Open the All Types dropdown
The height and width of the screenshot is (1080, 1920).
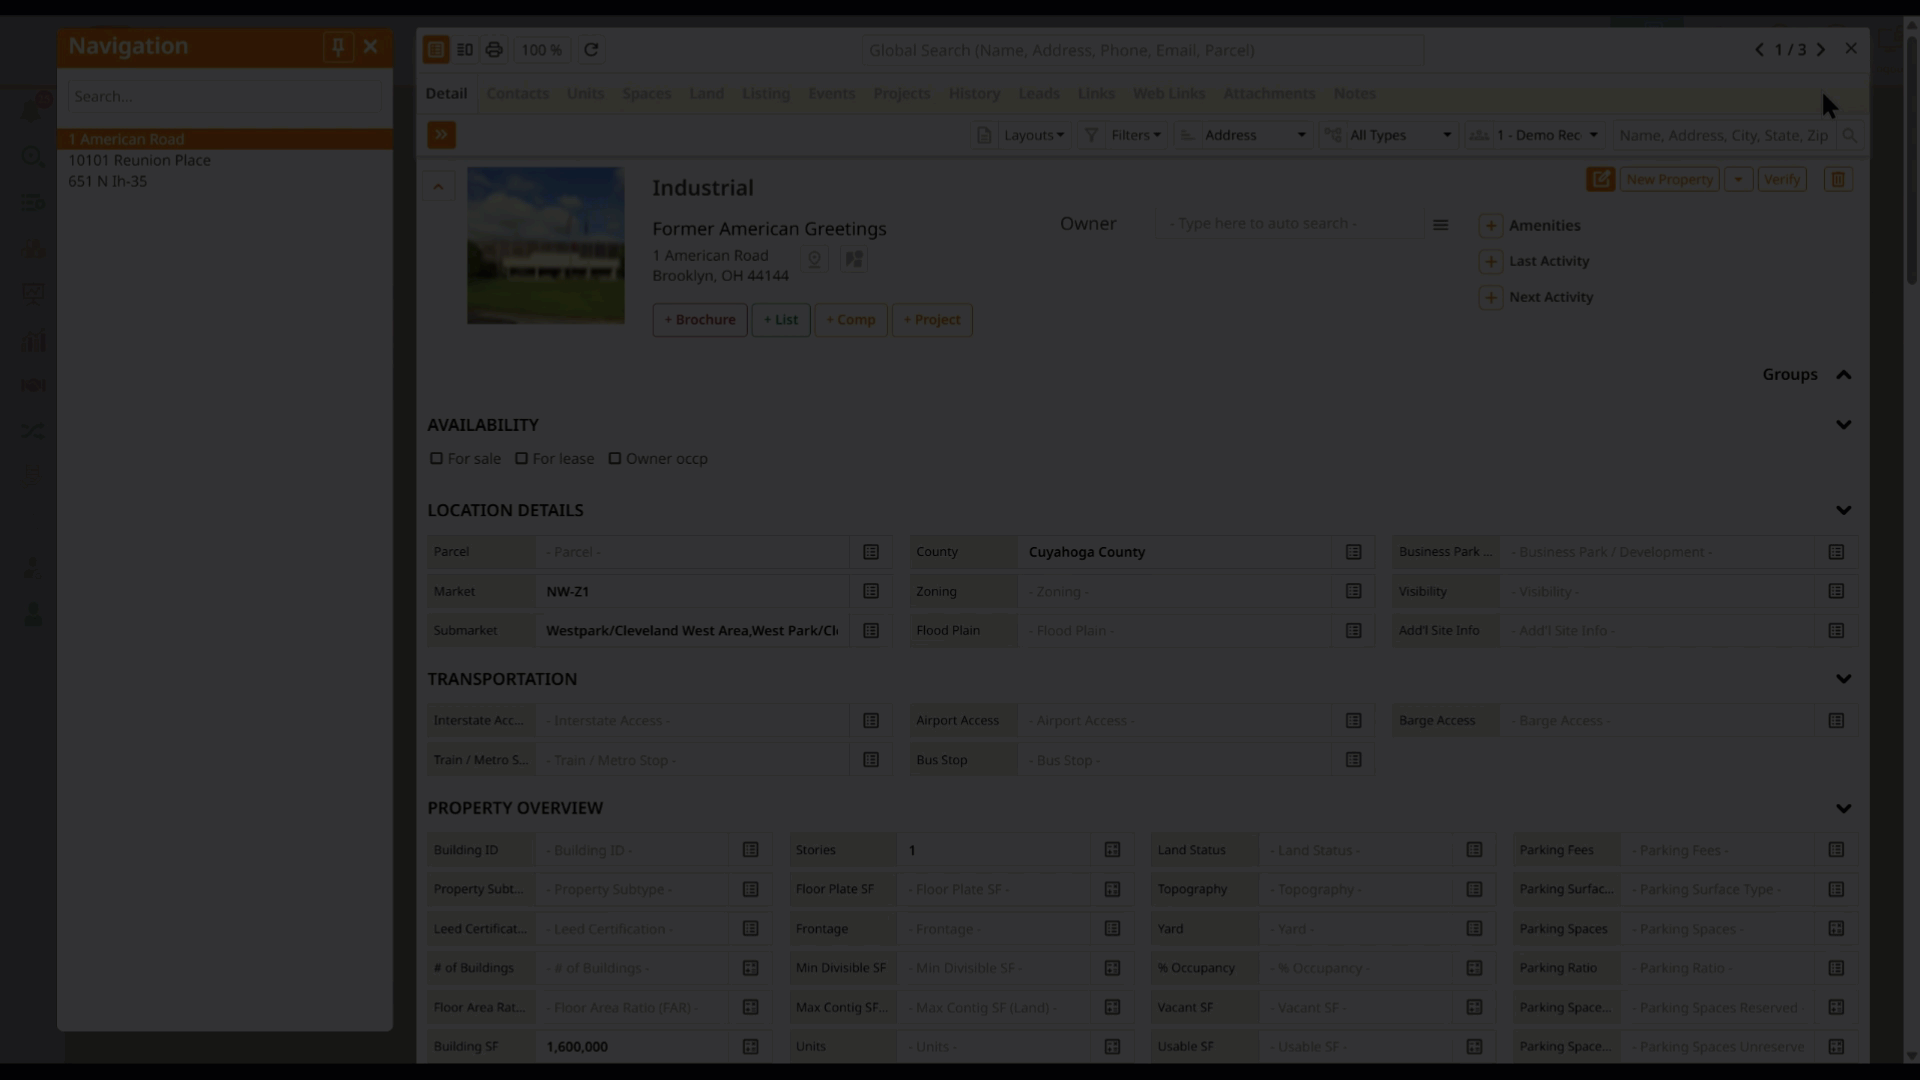pos(1389,135)
